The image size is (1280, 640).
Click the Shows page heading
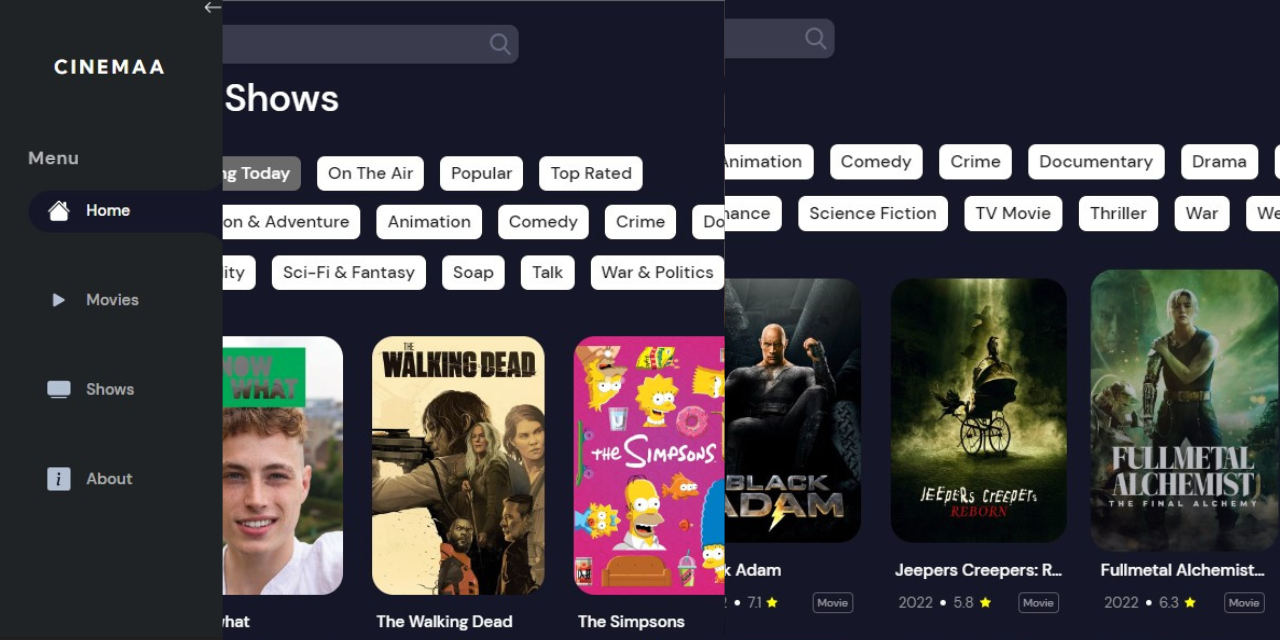click(281, 98)
